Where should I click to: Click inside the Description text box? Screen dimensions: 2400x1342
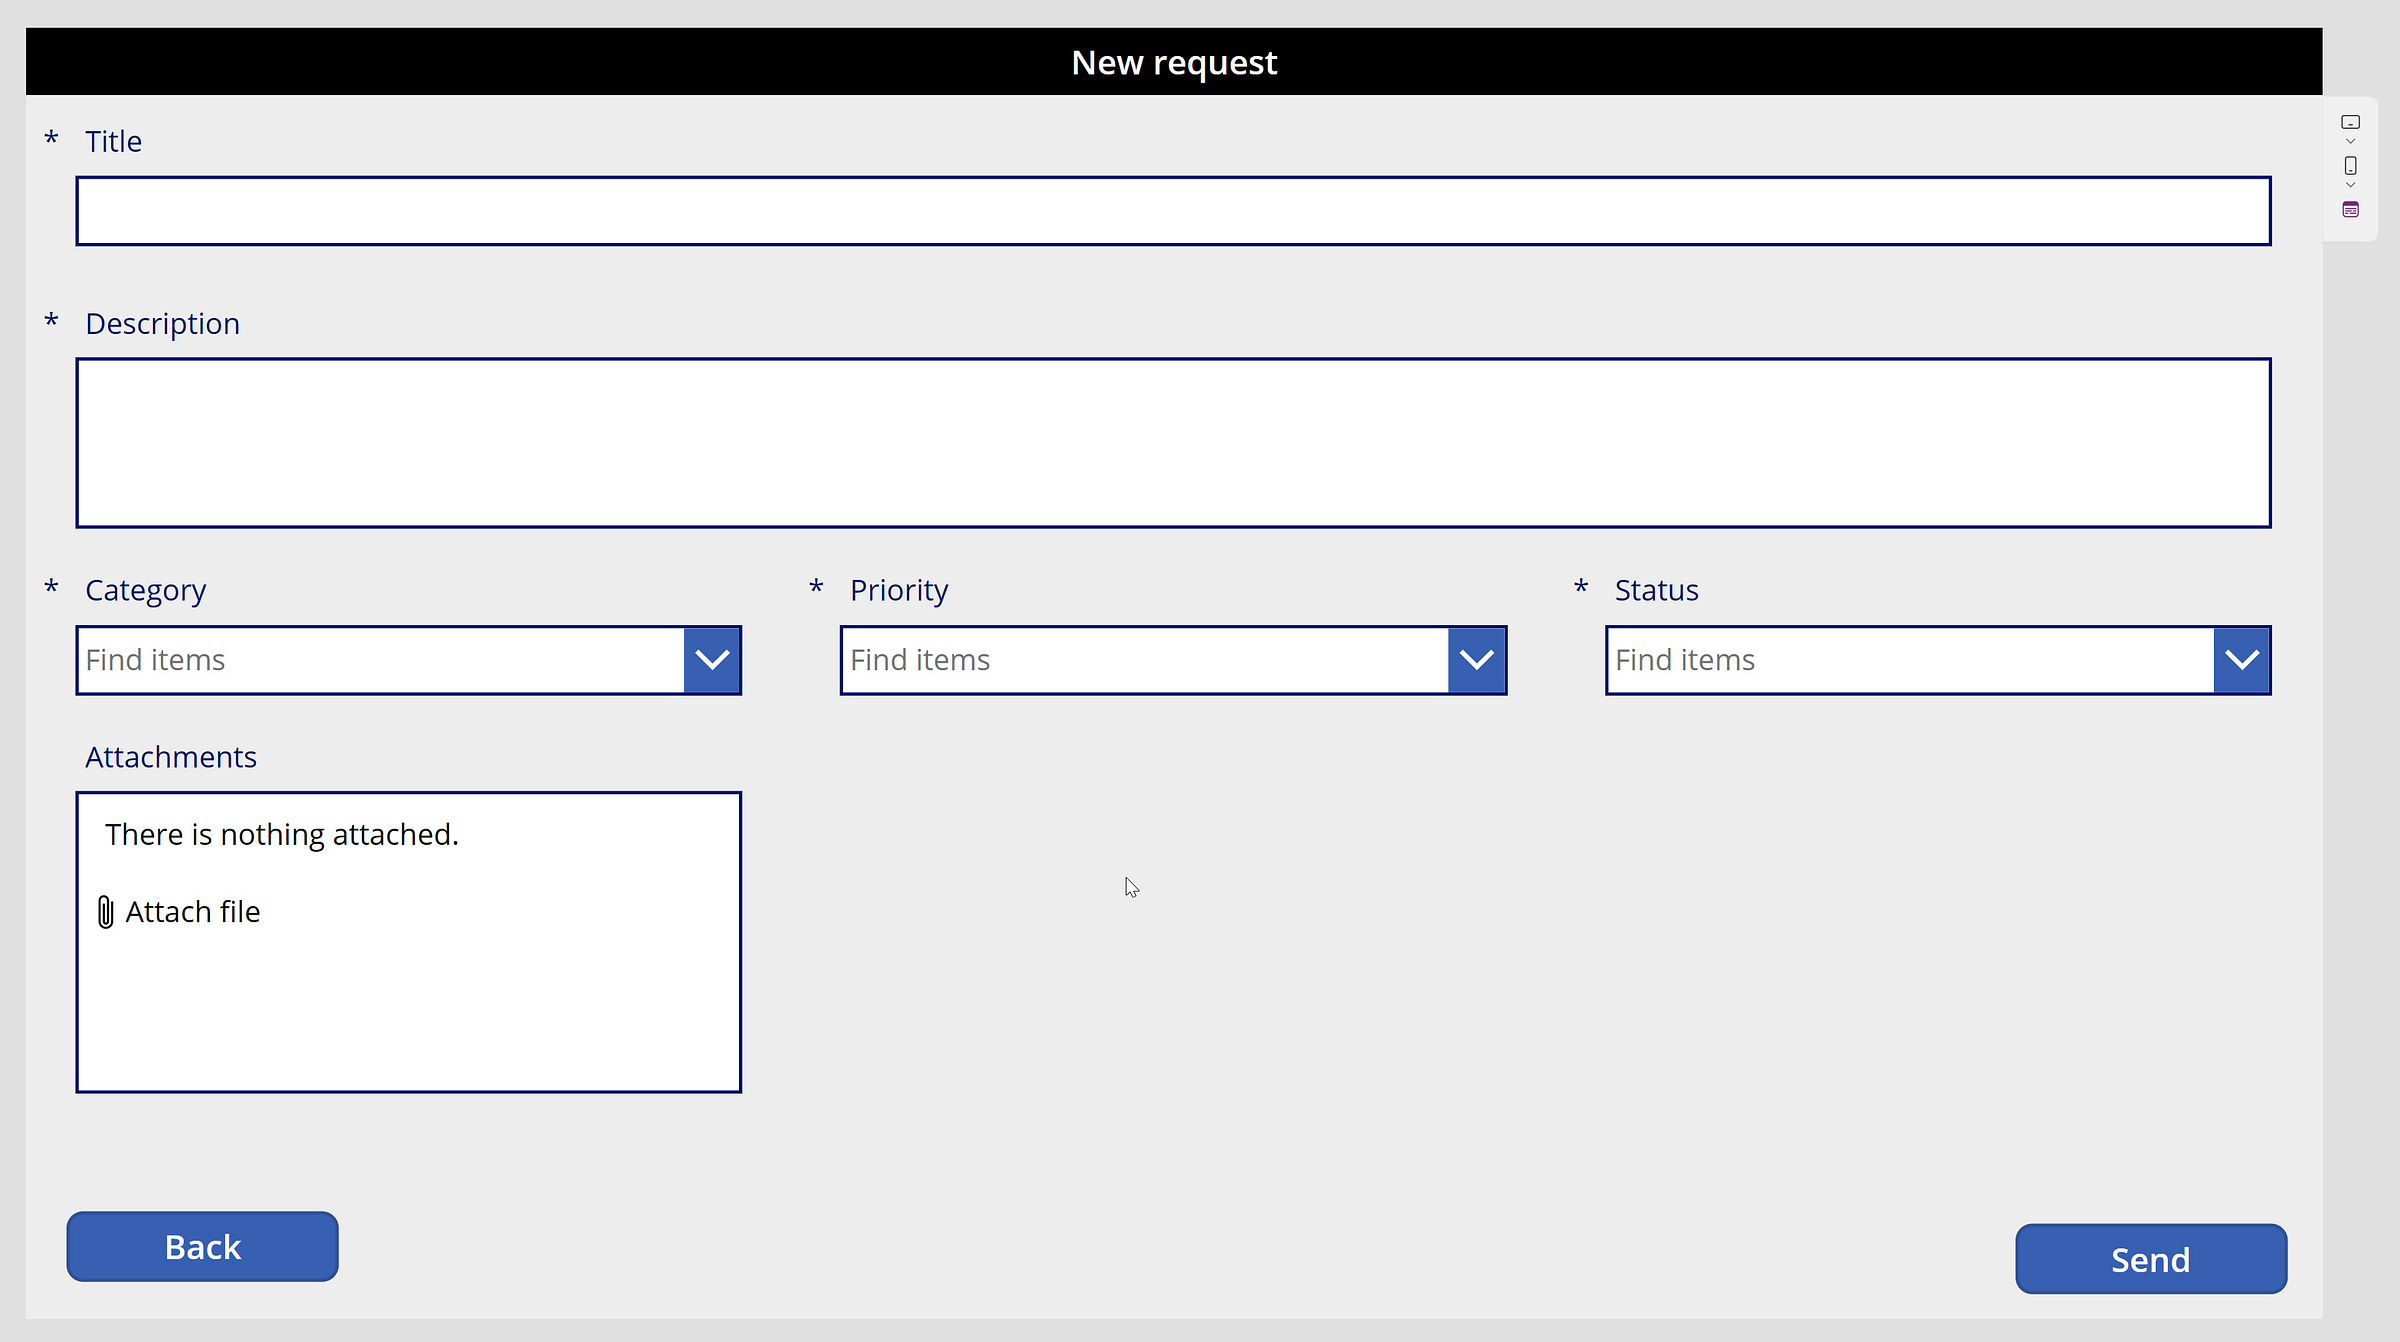[1172, 442]
